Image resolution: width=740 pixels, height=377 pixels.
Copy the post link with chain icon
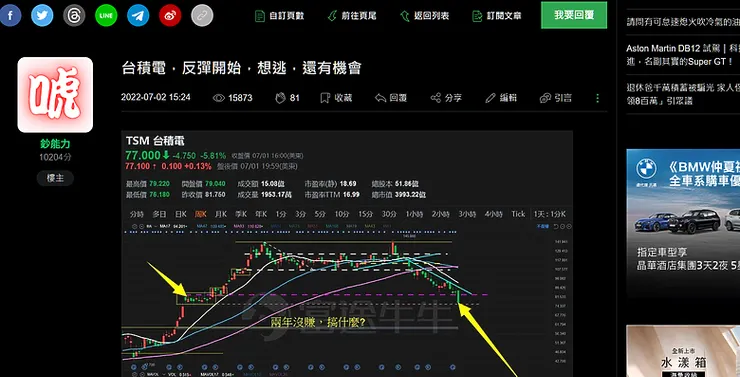[202, 16]
